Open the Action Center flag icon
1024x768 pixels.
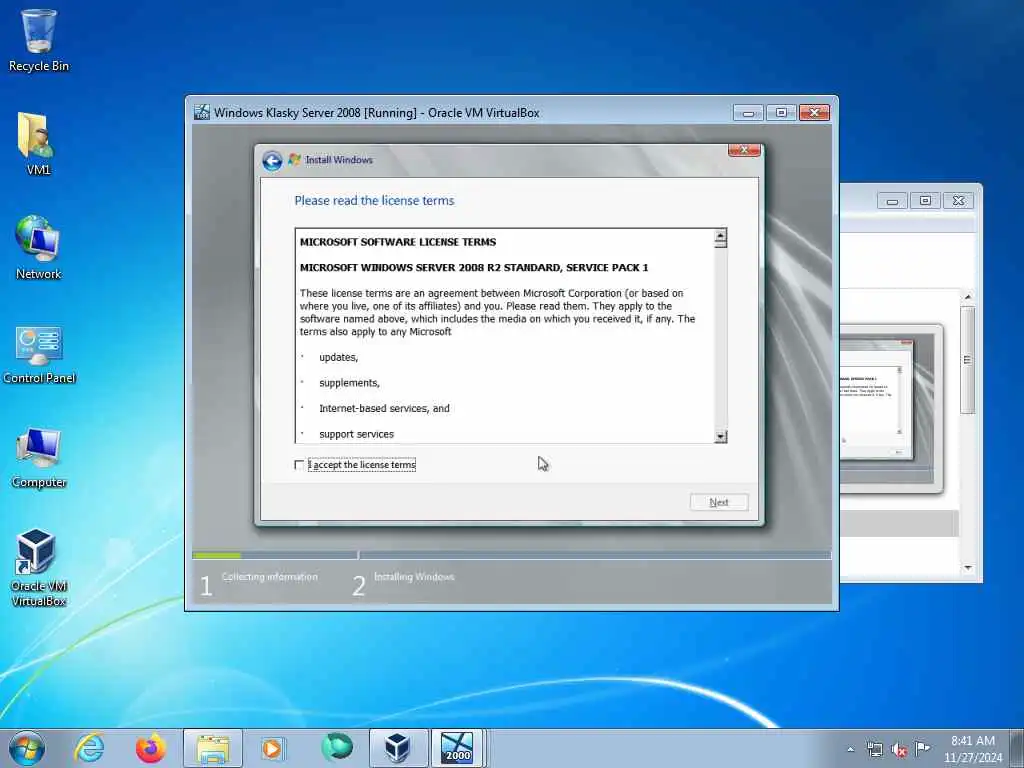pyautogui.click(x=922, y=749)
